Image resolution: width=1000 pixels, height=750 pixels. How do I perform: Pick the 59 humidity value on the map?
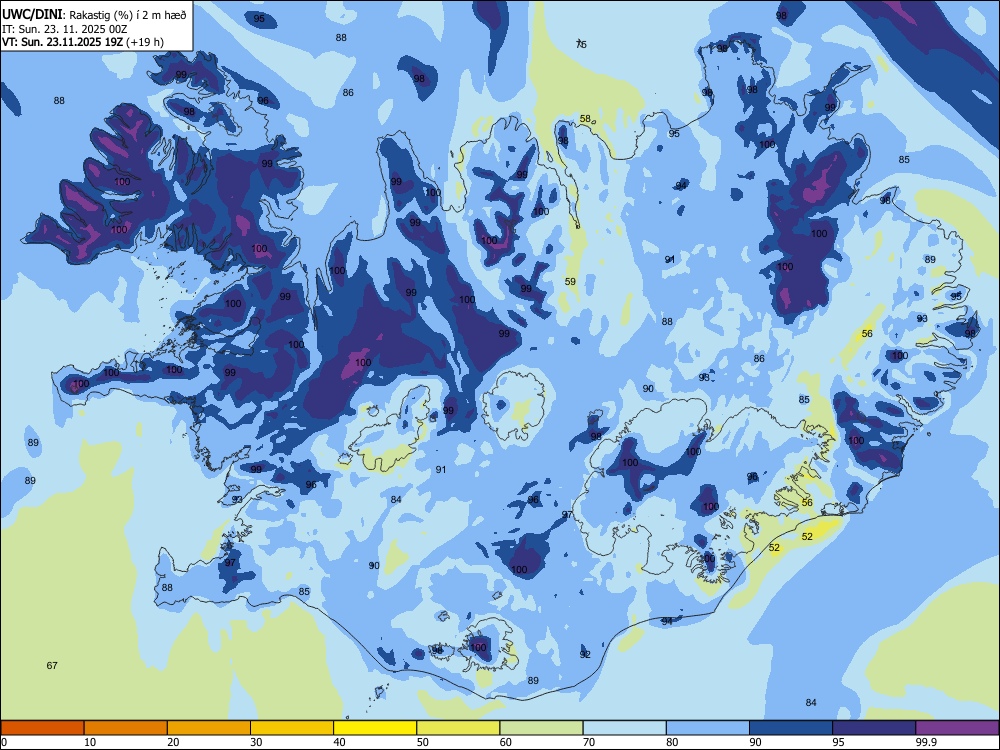point(570,281)
